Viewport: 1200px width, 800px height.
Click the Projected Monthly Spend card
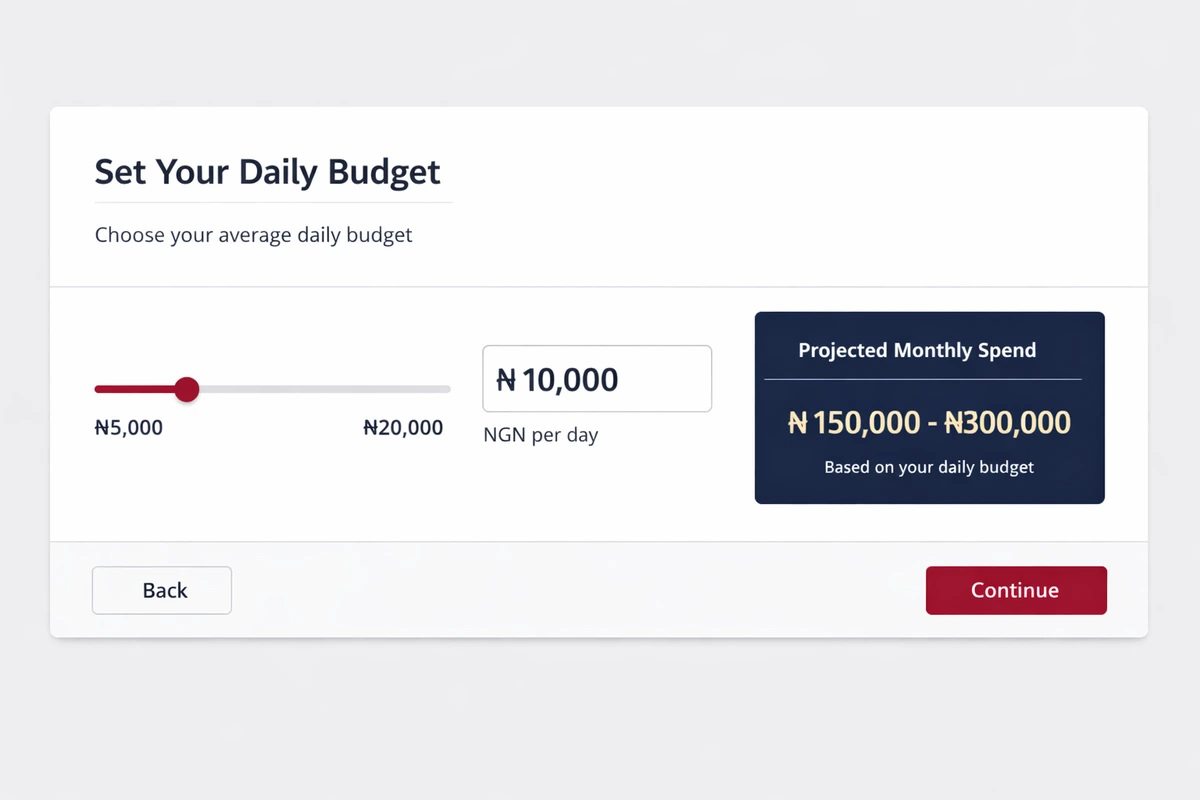pos(929,407)
